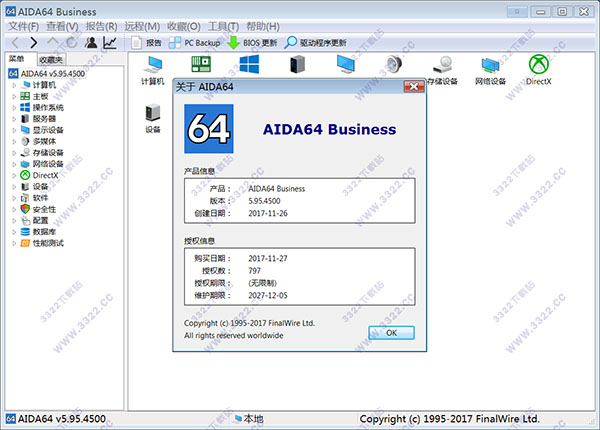Viewport: 600px width, 430px height.
Task: Open the 存储设备 storage icon in main pane
Action: click(443, 70)
